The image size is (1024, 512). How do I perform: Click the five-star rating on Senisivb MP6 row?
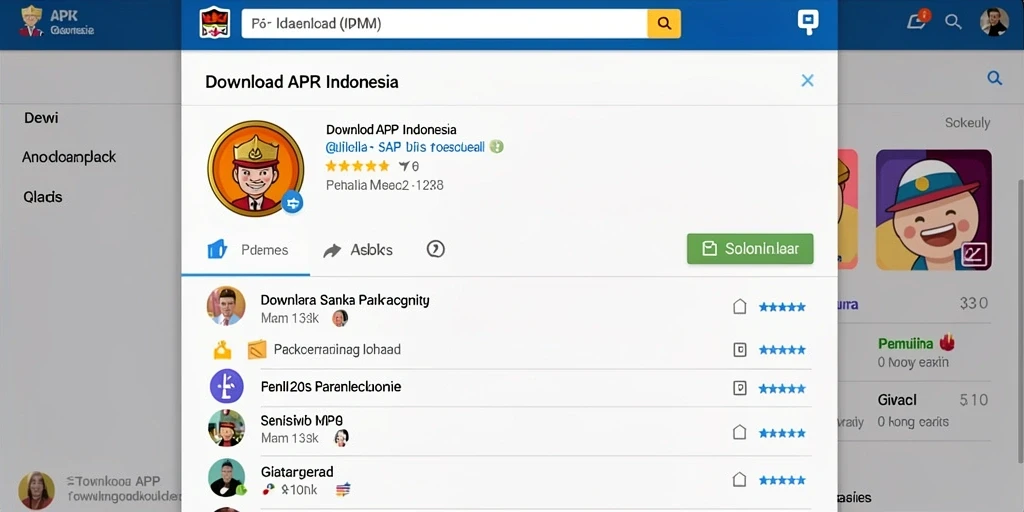[x=782, y=432]
